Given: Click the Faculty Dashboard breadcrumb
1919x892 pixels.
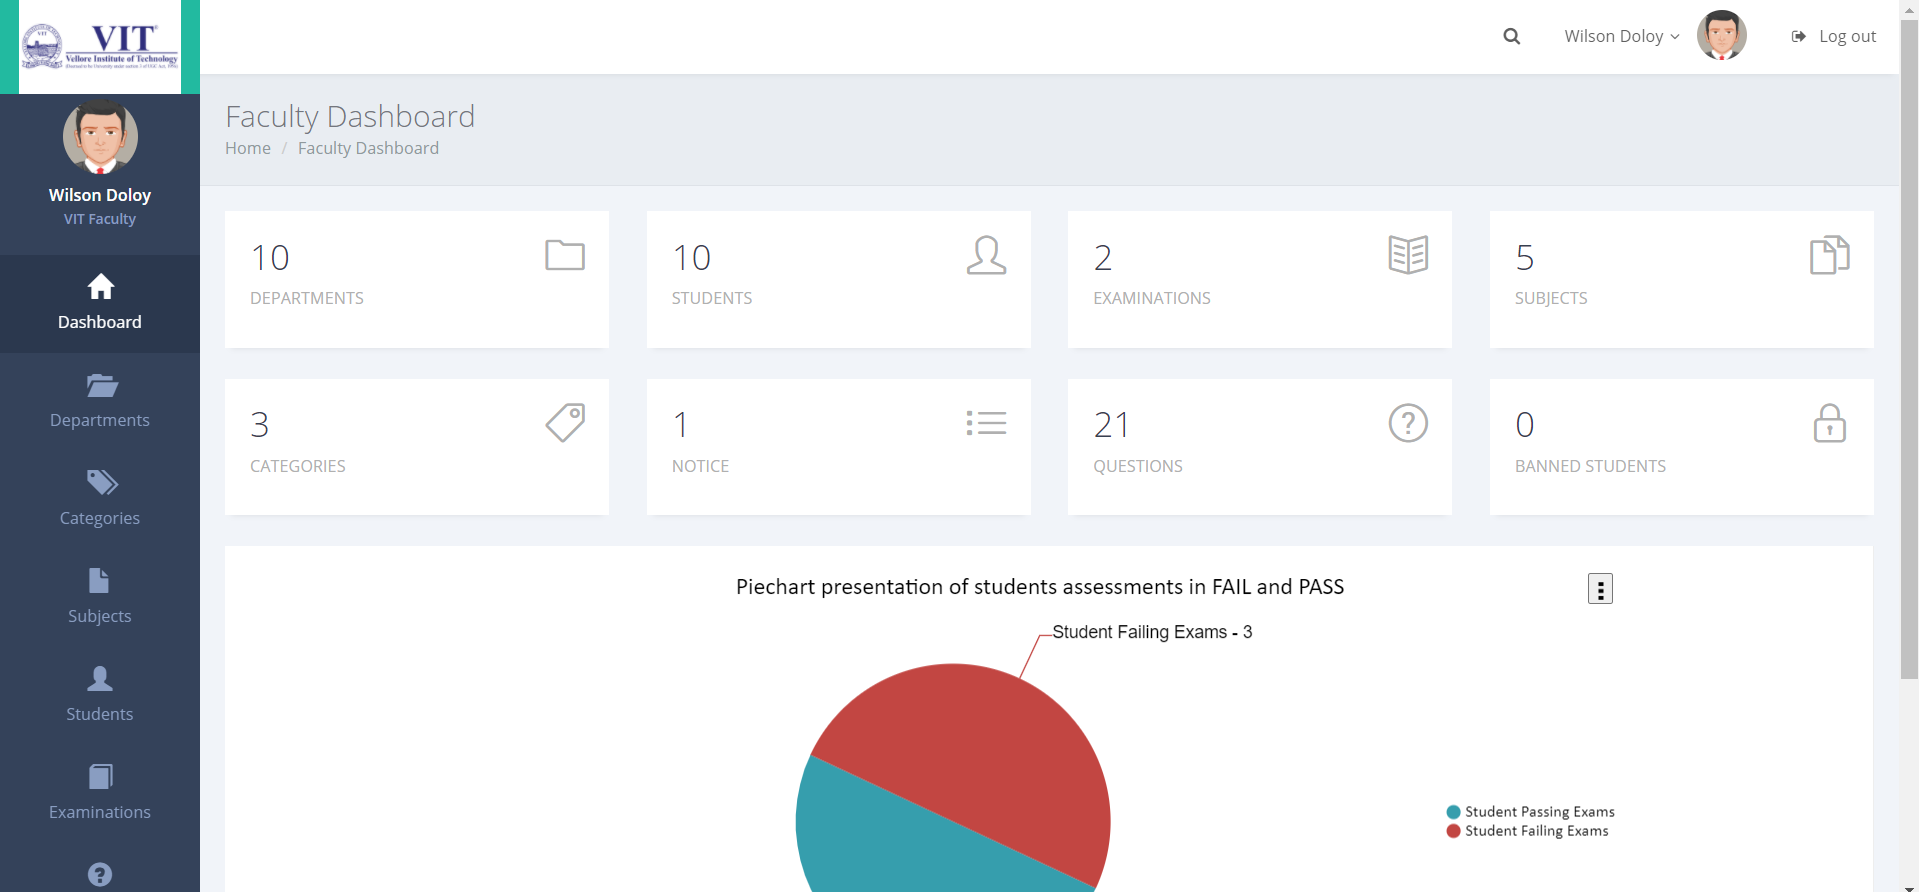Looking at the screenshot, I should pyautogui.click(x=368, y=148).
